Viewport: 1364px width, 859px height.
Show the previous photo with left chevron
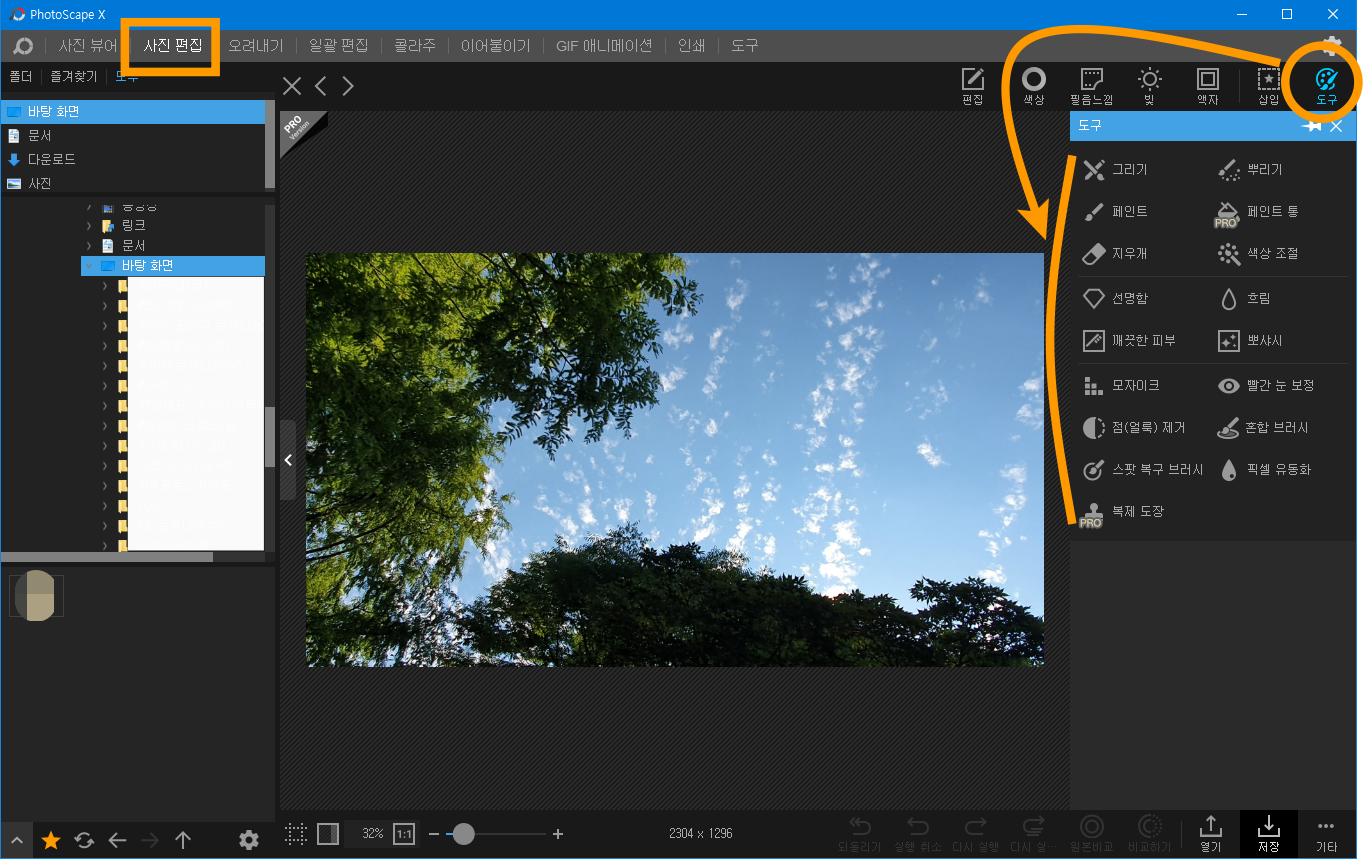[x=321, y=86]
